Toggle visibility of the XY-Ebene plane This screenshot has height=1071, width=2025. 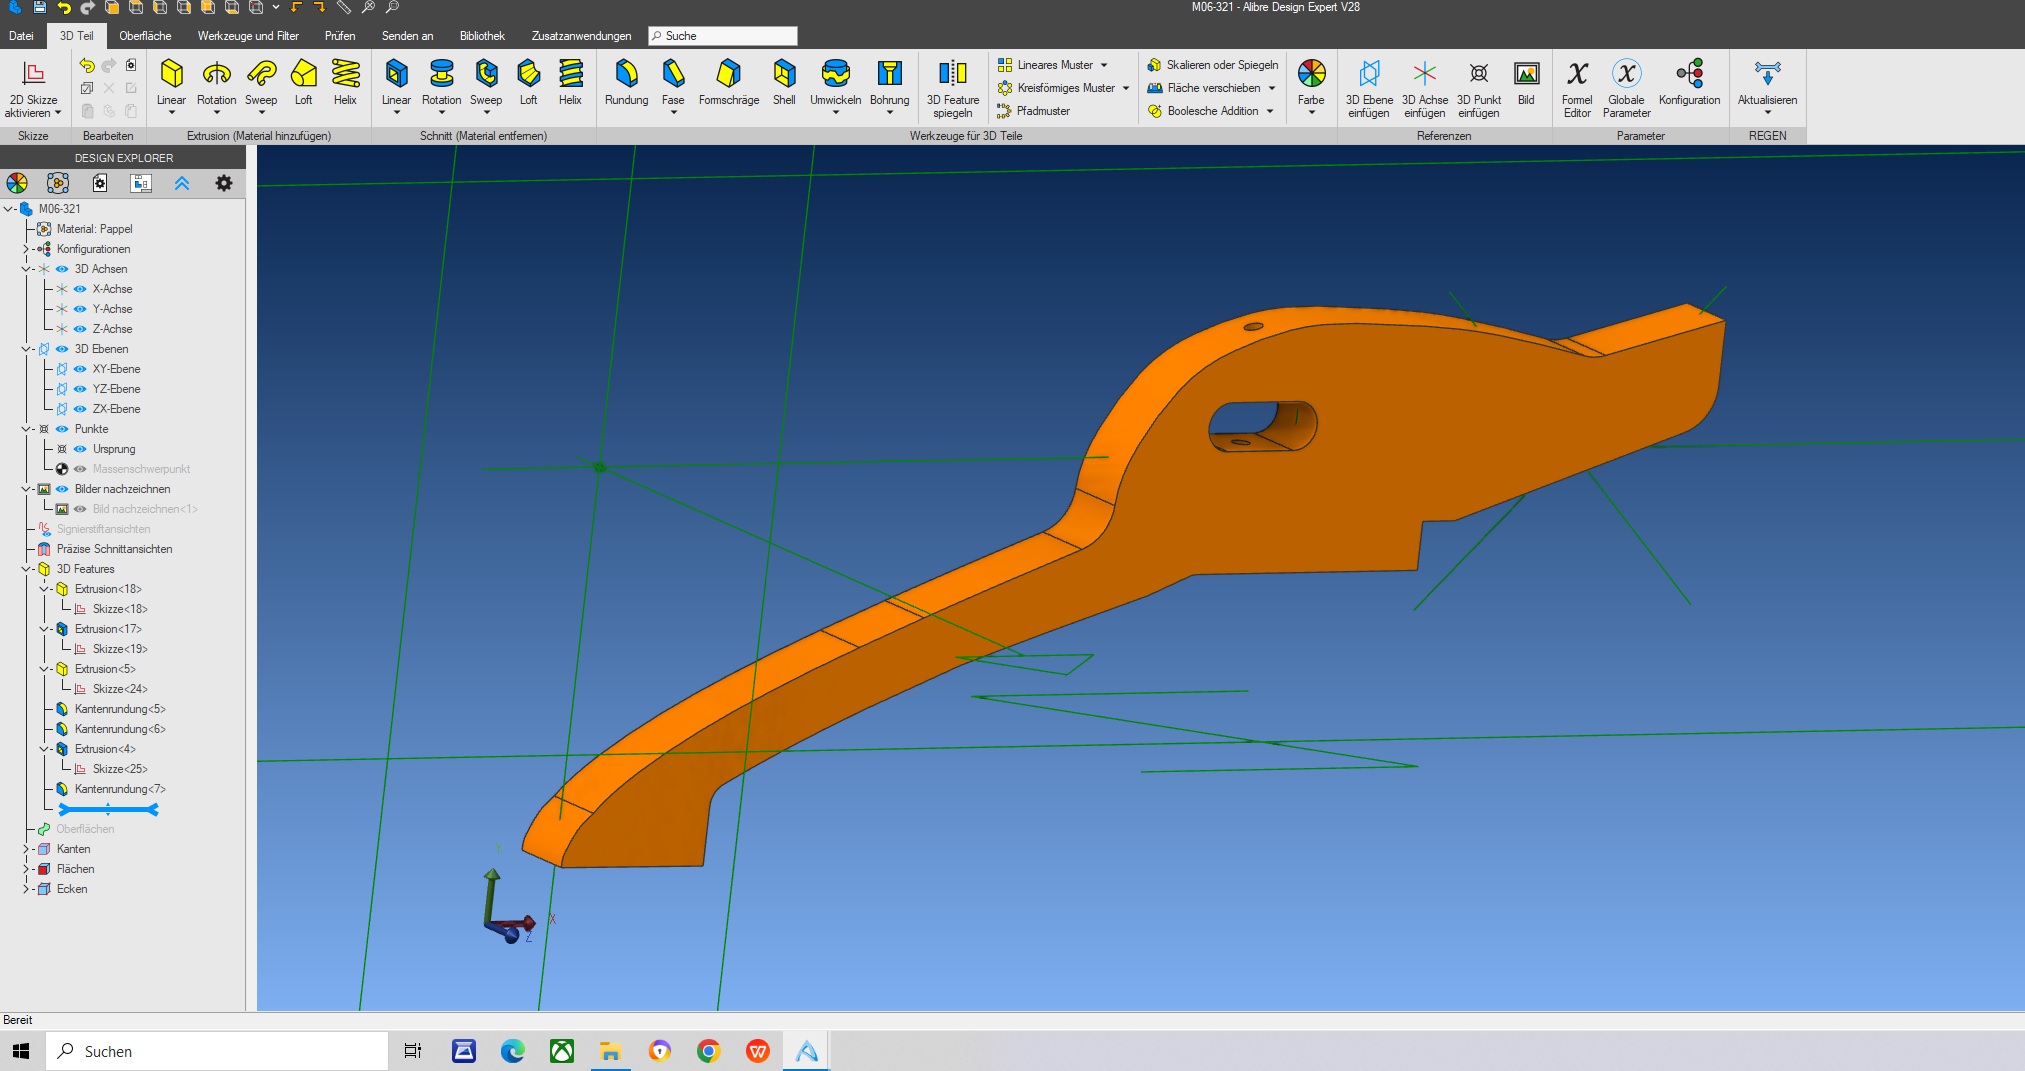(x=80, y=369)
